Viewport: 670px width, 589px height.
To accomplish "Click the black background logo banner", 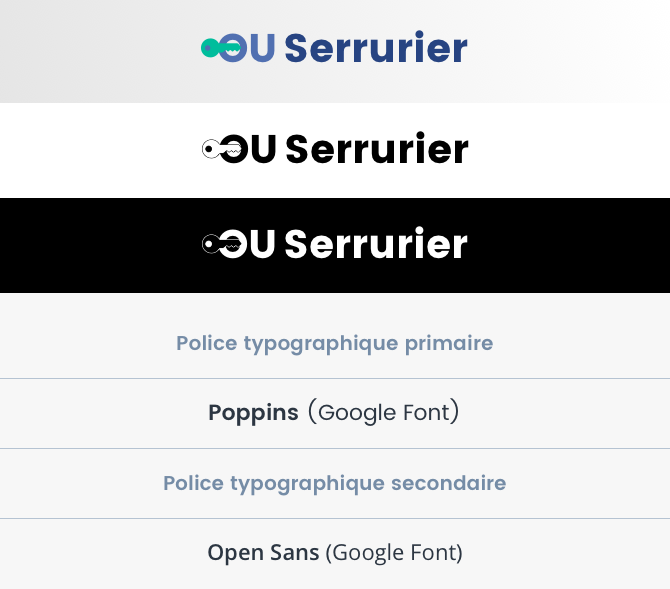I will 335,245.
